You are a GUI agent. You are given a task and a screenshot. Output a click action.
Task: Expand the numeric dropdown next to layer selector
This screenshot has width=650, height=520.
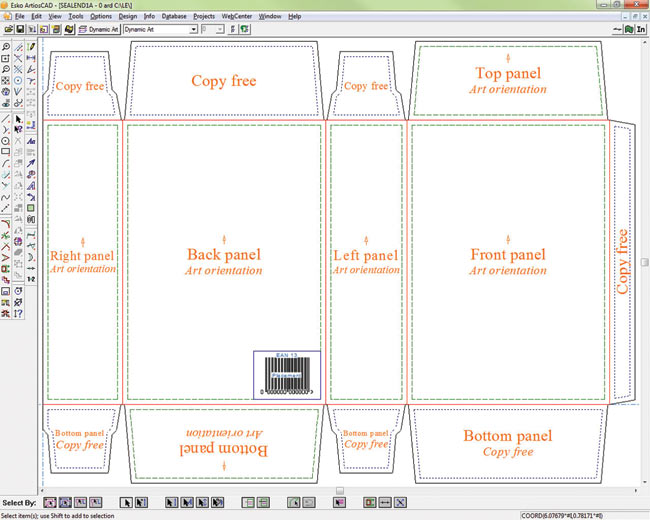pyautogui.click(x=219, y=30)
